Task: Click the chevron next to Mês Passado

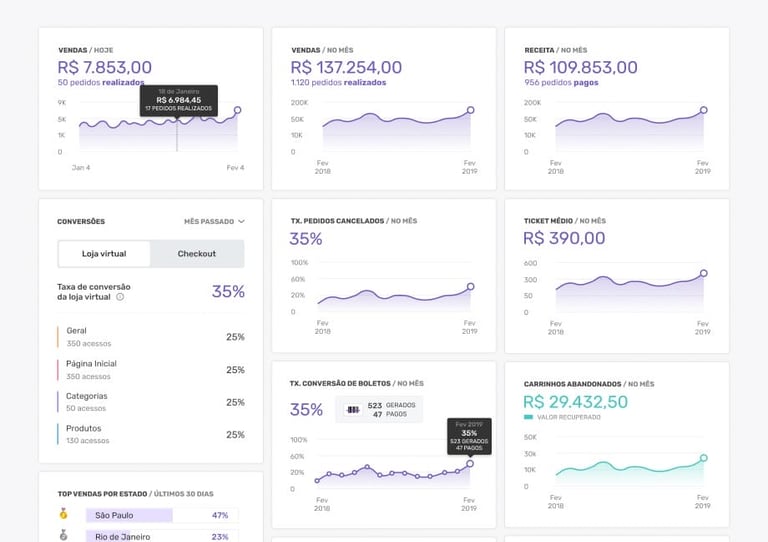Action: click(x=242, y=221)
